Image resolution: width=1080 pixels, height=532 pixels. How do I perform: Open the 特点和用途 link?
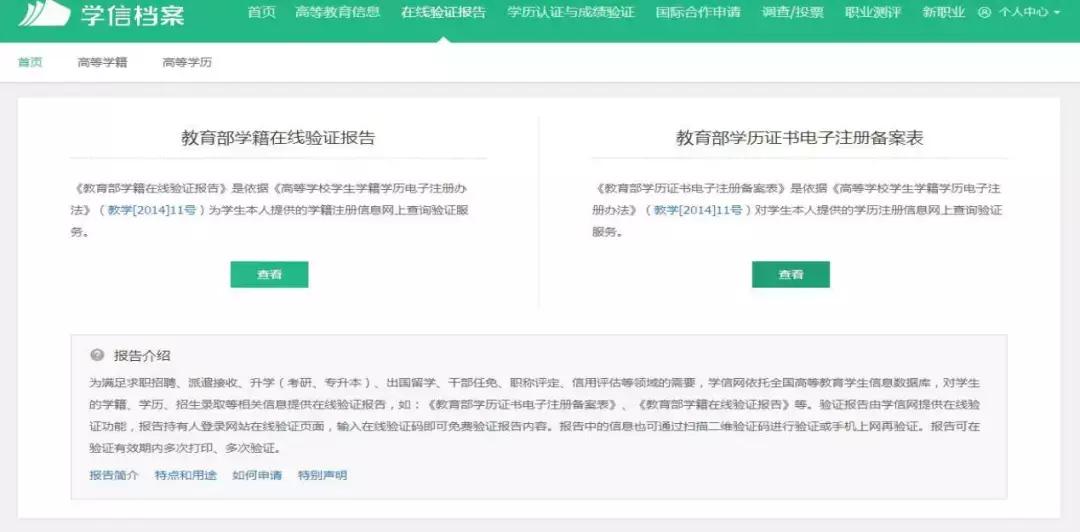[x=186, y=475]
